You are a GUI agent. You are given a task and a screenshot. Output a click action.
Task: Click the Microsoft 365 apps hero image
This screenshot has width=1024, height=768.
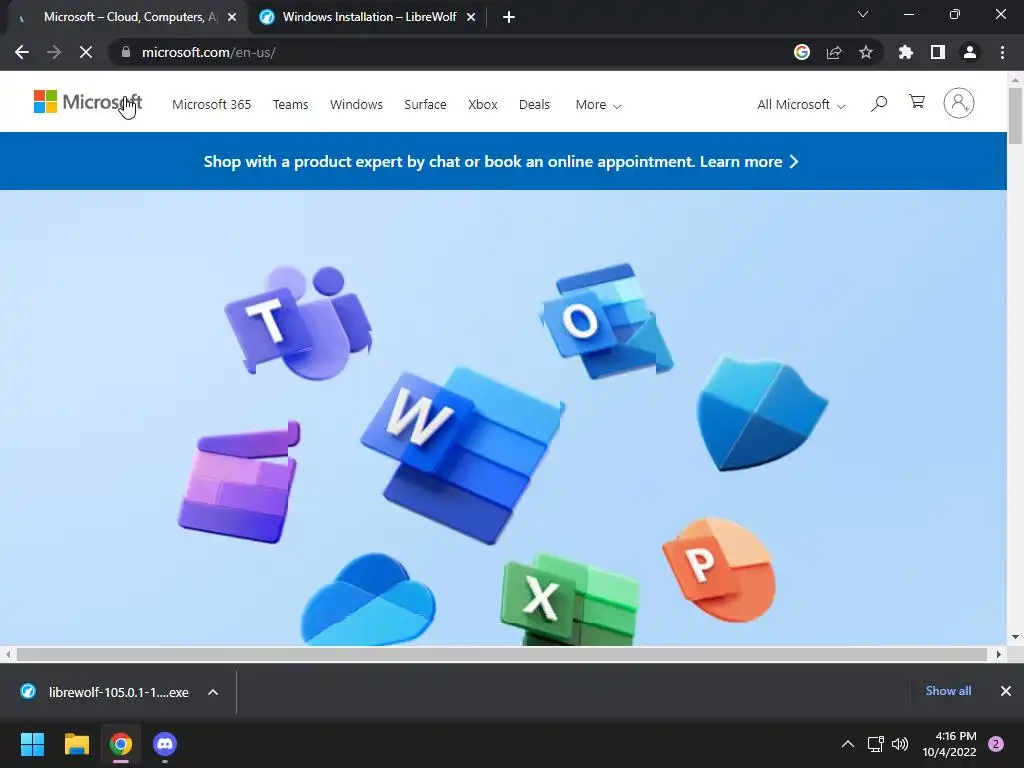(x=503, y=418)
